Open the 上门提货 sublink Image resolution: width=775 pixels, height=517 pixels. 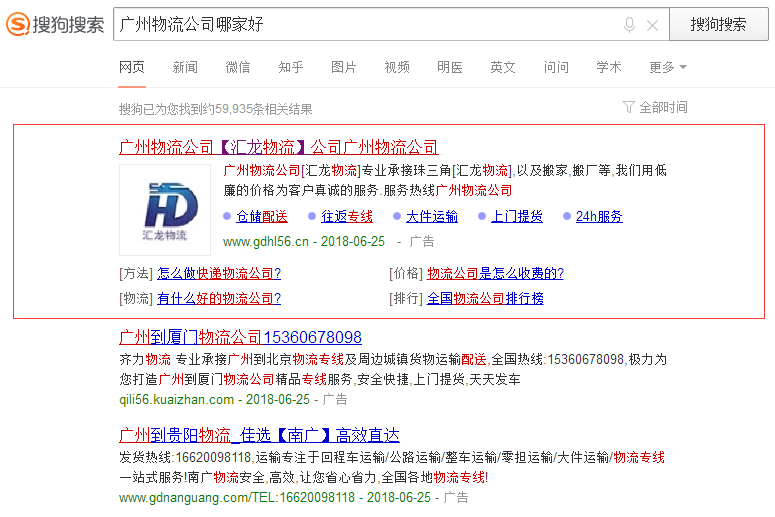tap(517, 216)
